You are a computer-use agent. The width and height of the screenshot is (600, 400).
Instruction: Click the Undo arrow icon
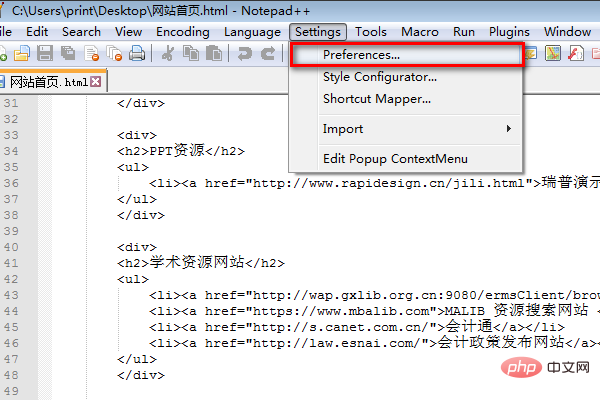coord(245,53)
